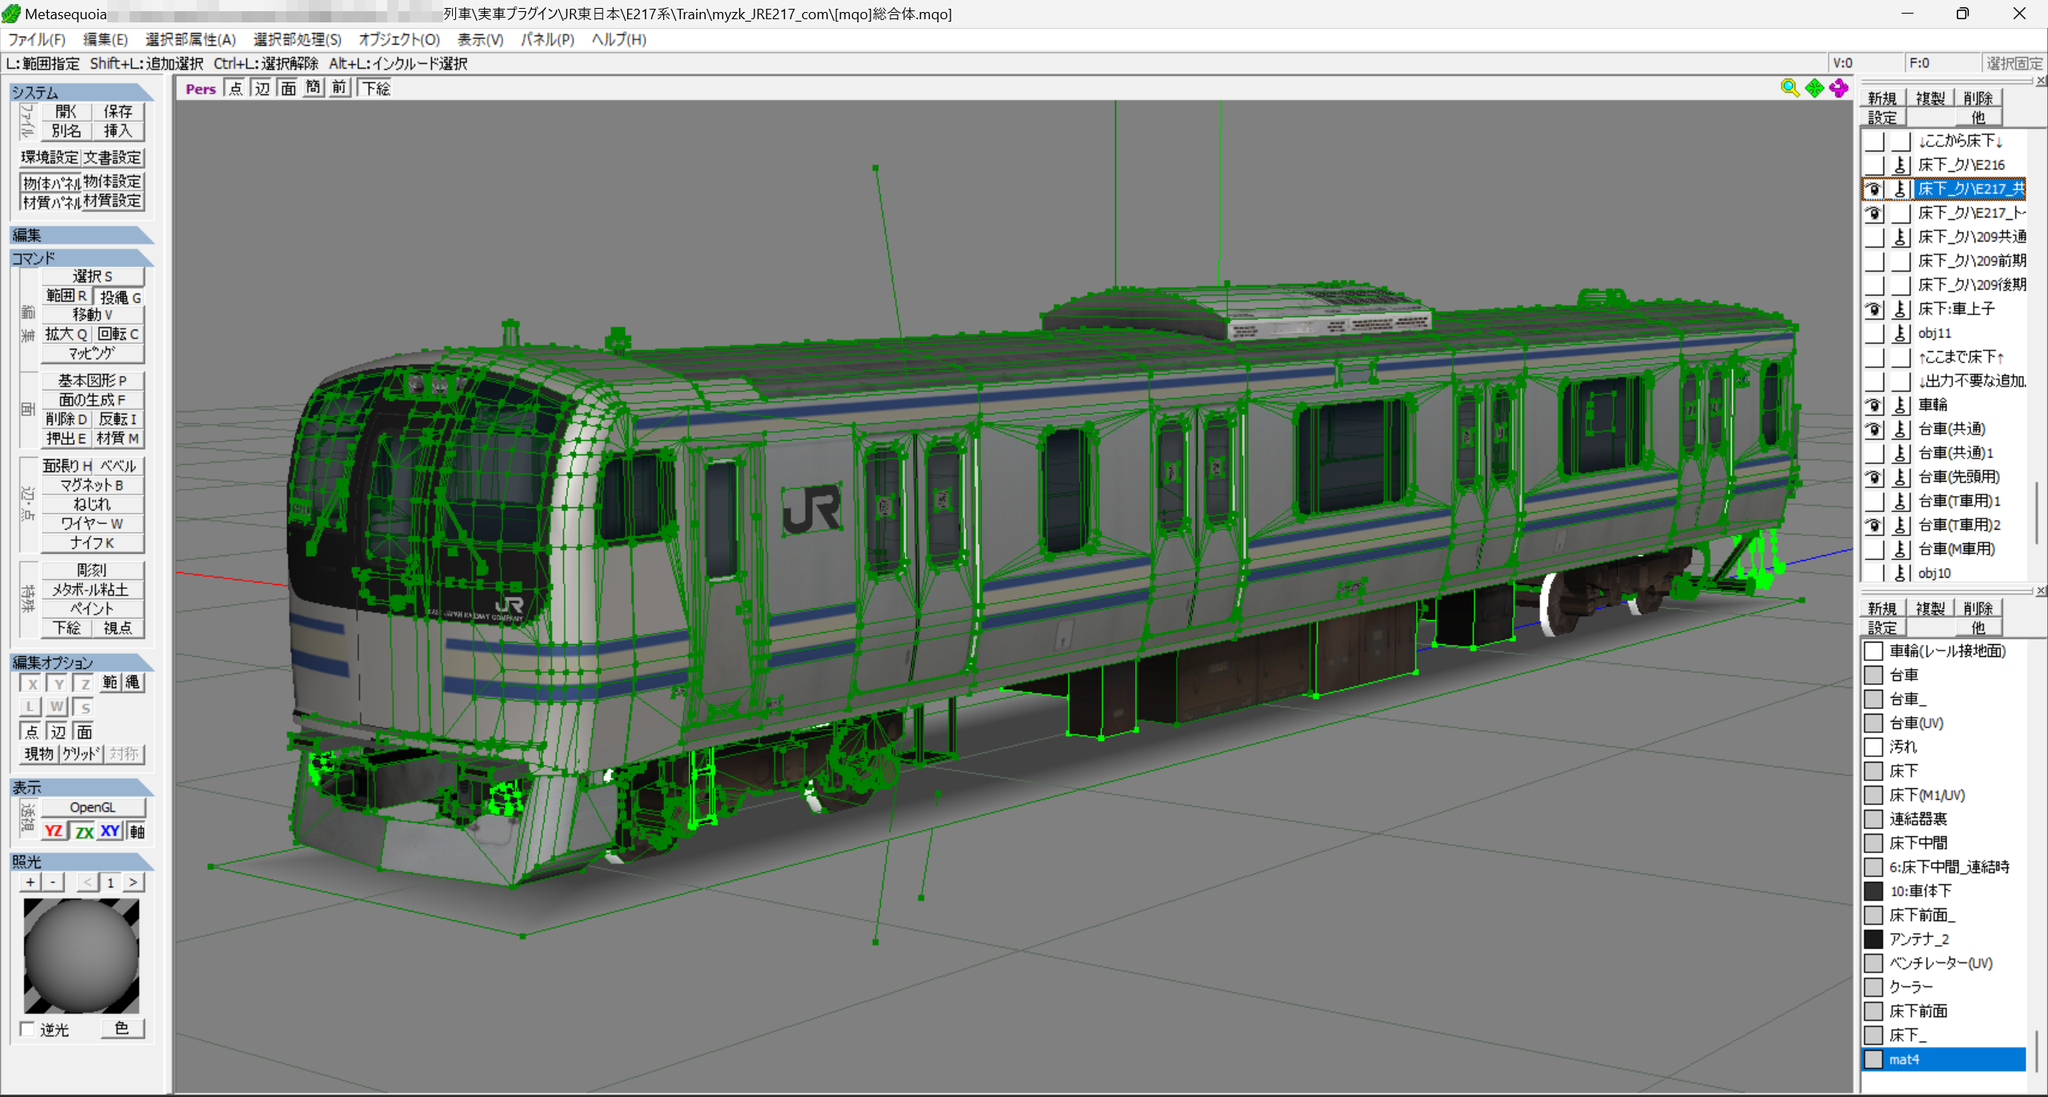The height and width of the screenshot is (1097, 2048).
Task: Switch view to ZX plane
Action: coord(84,831)
